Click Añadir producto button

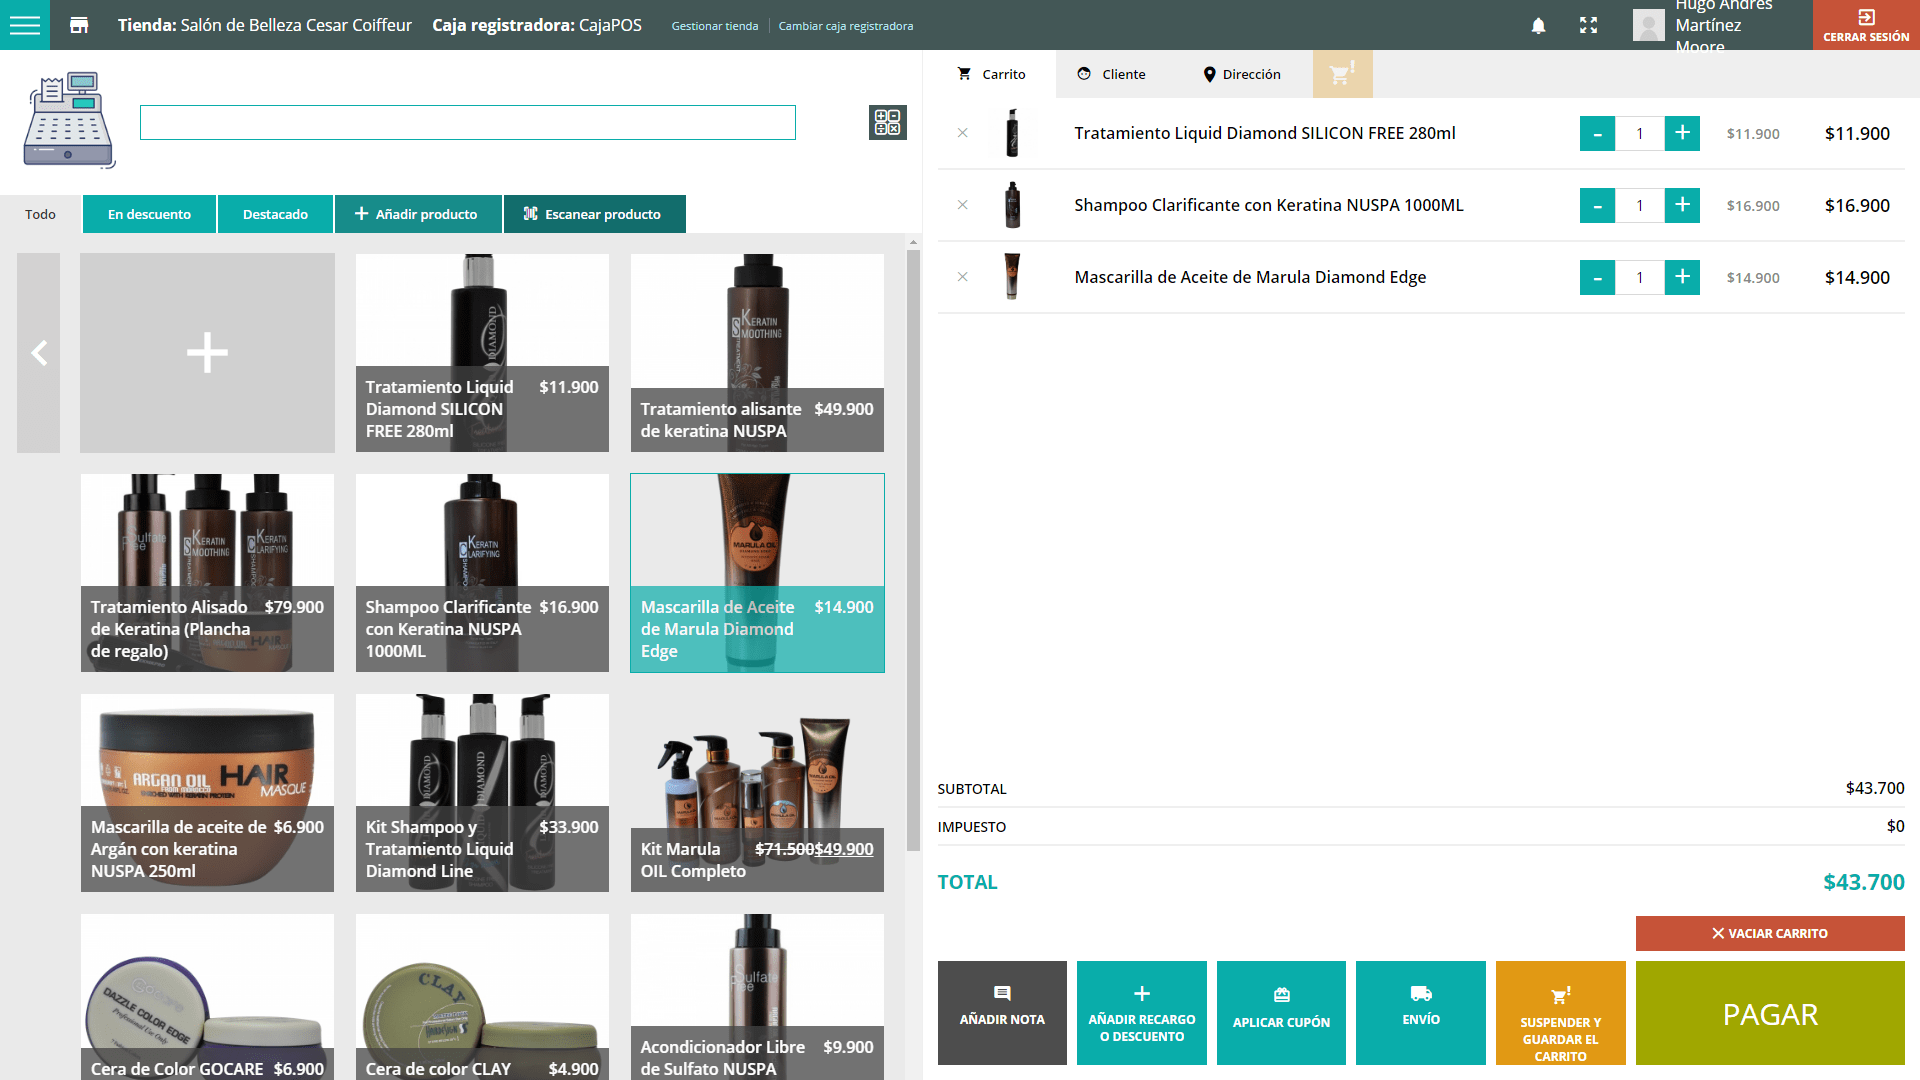(417, 214)
